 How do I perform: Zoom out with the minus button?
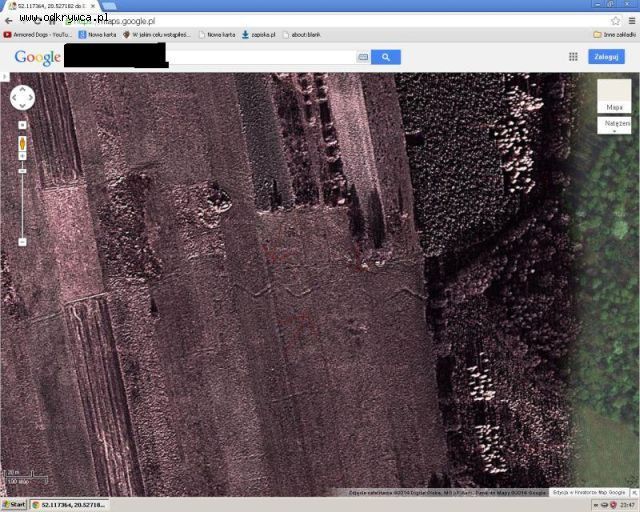point(22,242)
